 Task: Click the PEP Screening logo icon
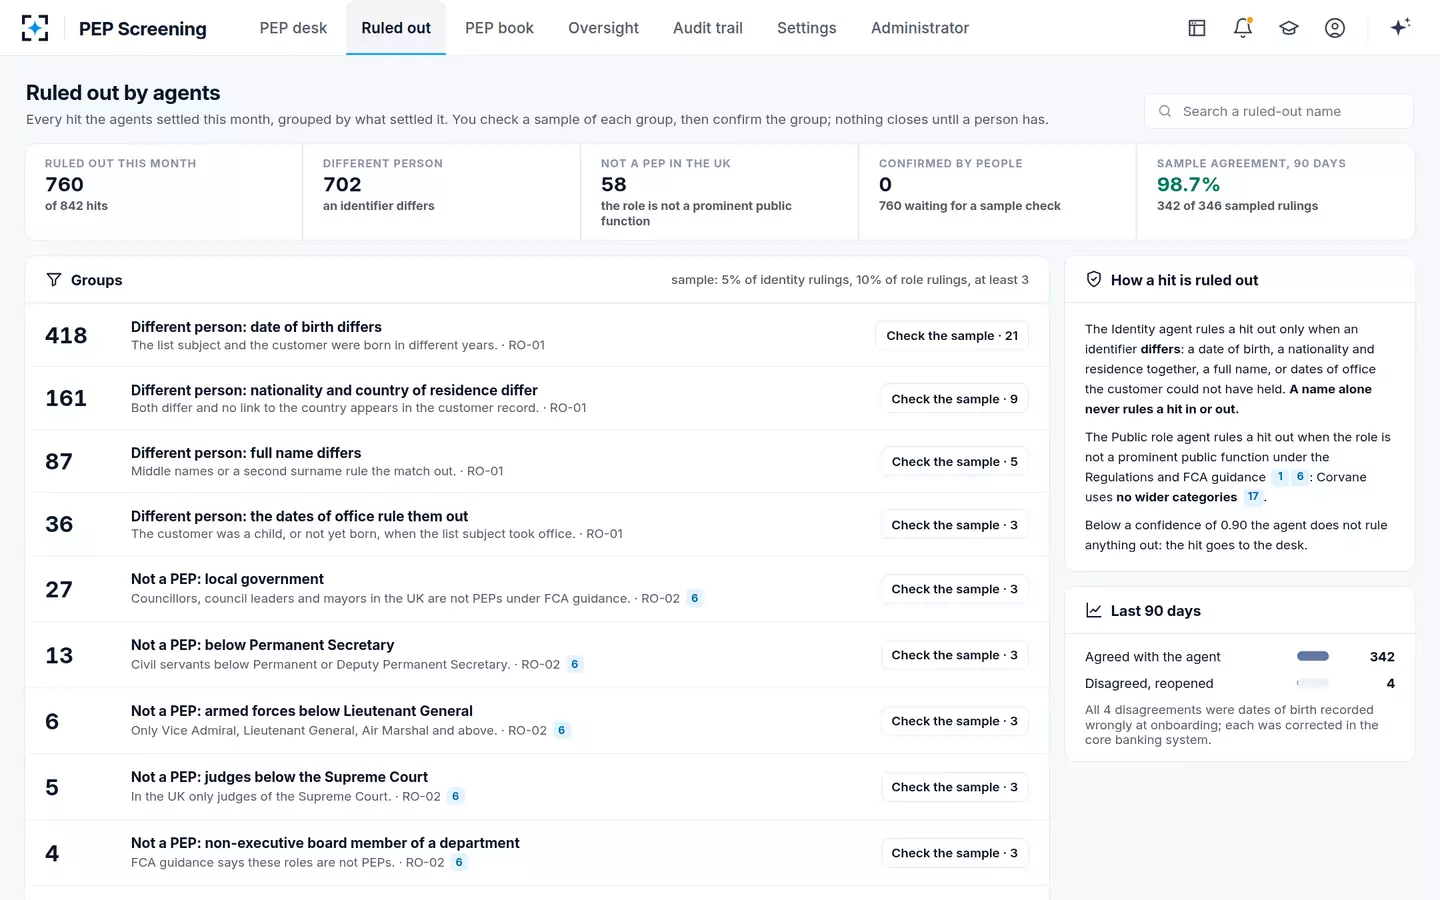(35, 28)
